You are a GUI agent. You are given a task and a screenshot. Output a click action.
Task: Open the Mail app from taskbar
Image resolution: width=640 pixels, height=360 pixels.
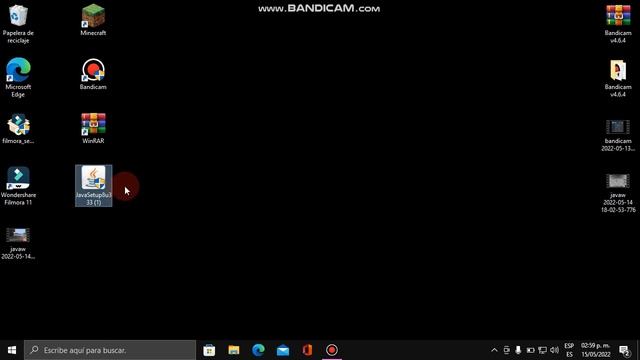pyautogui.click(x=282, y=350)
